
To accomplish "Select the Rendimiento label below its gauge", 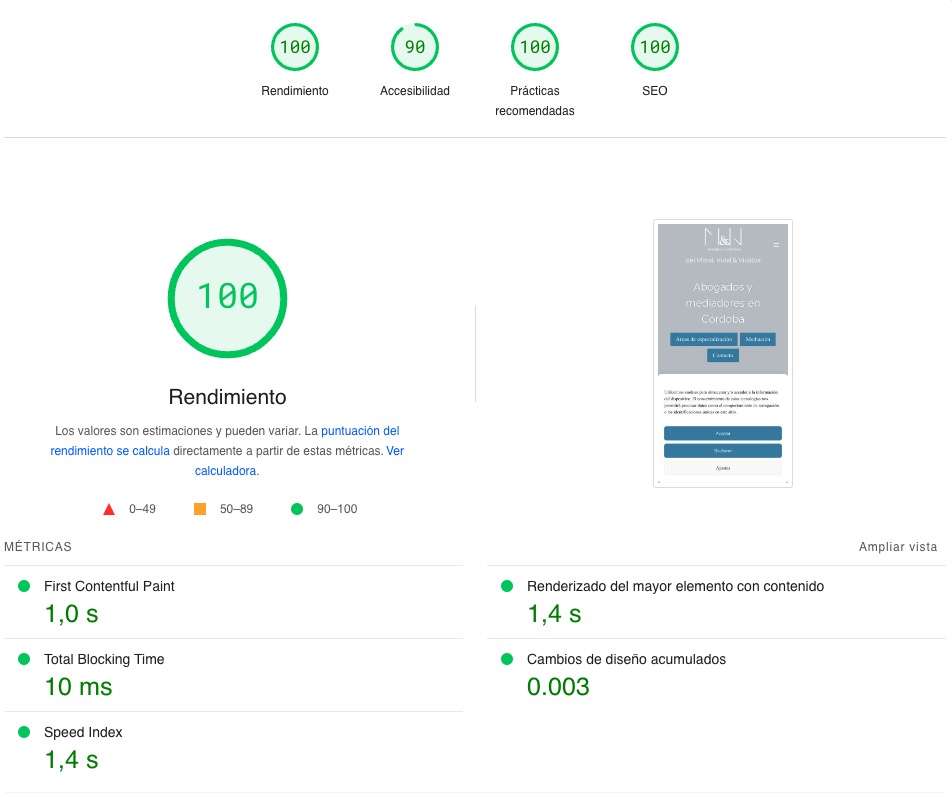I will coord(294,90).
